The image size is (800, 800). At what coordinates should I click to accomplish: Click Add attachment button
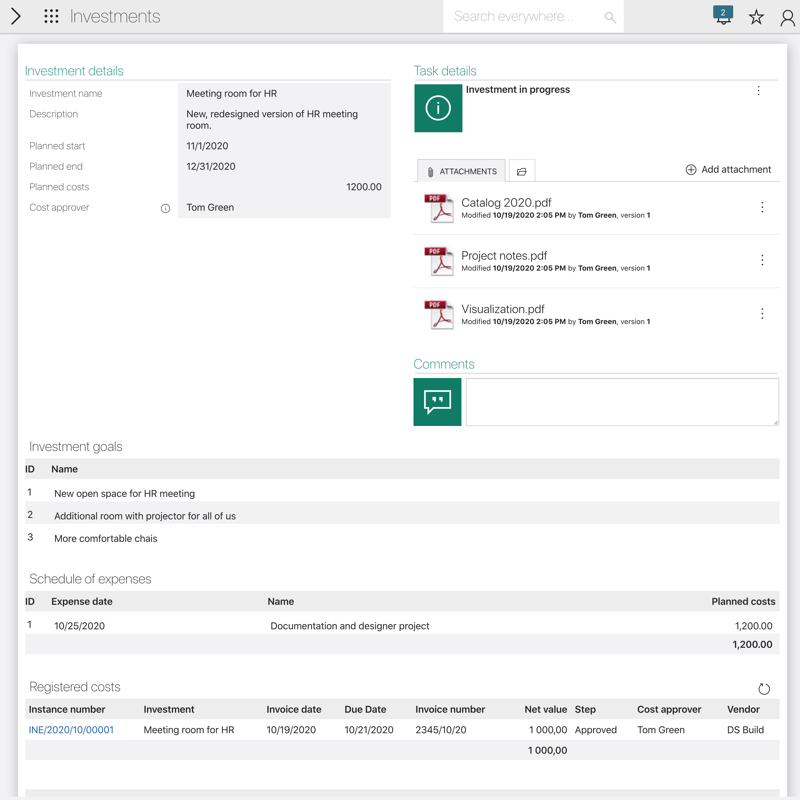tap(727, 170)
